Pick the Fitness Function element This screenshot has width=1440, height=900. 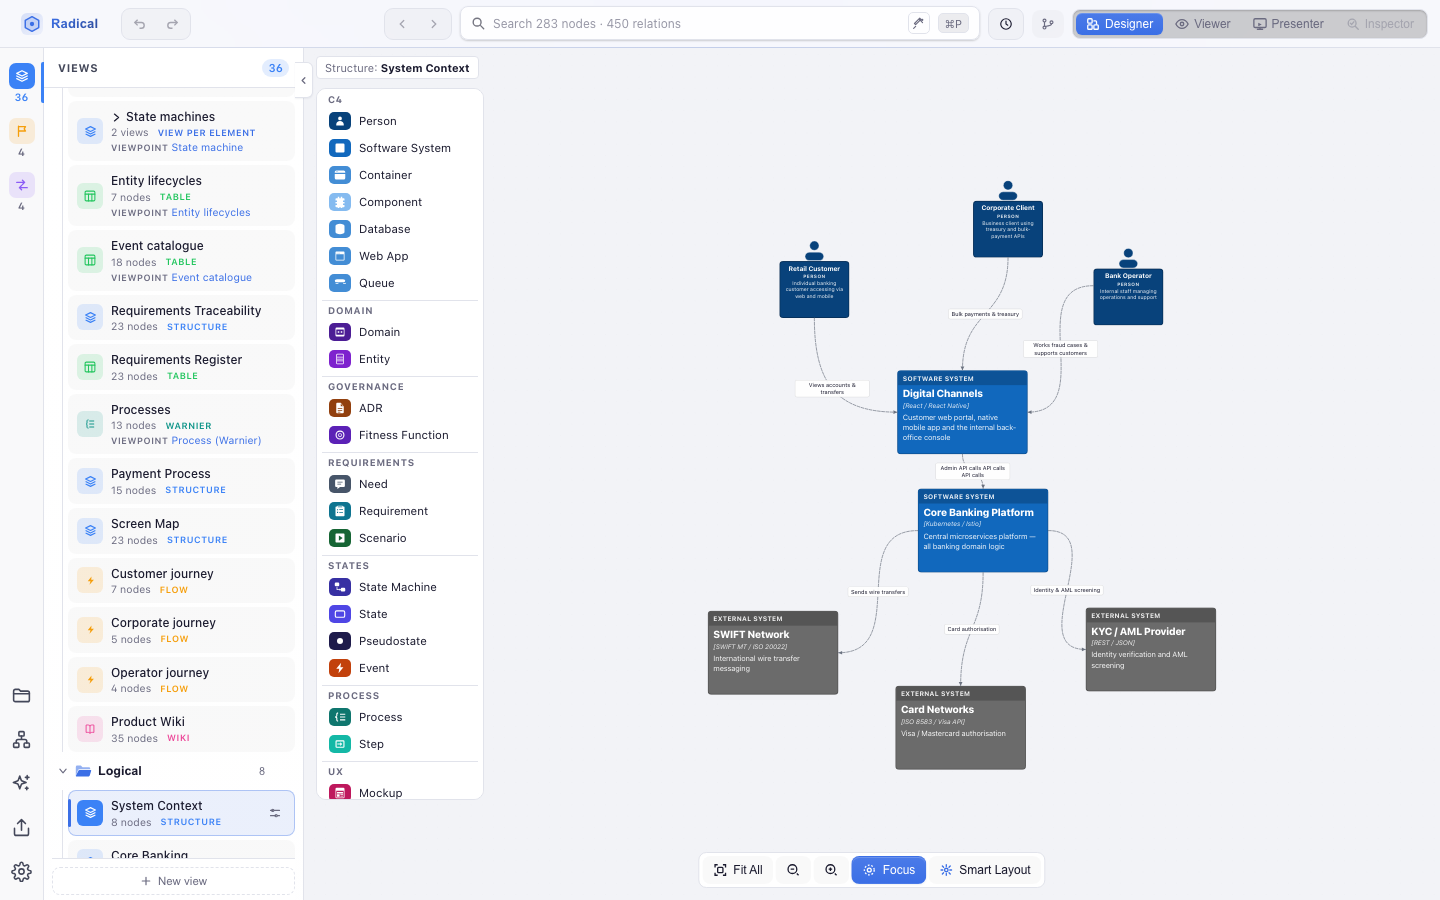click(x=400, y=435)
